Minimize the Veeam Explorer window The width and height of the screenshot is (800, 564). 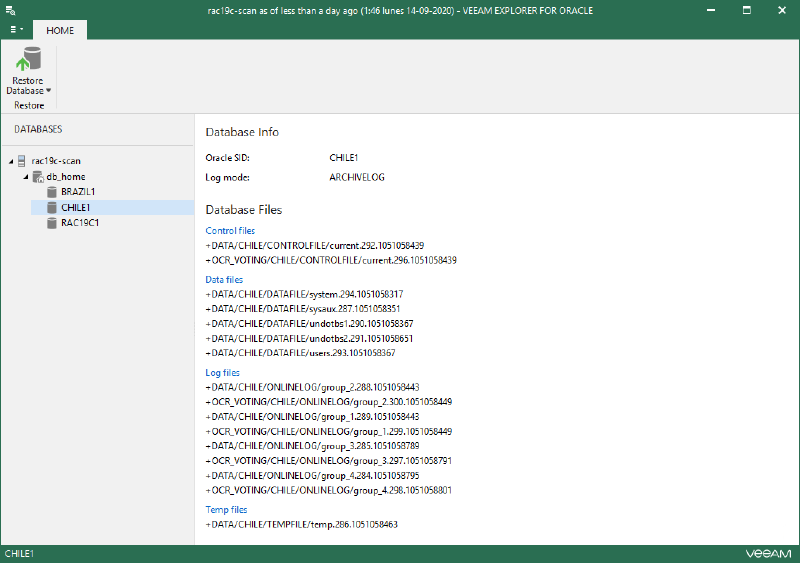point(710,10)
